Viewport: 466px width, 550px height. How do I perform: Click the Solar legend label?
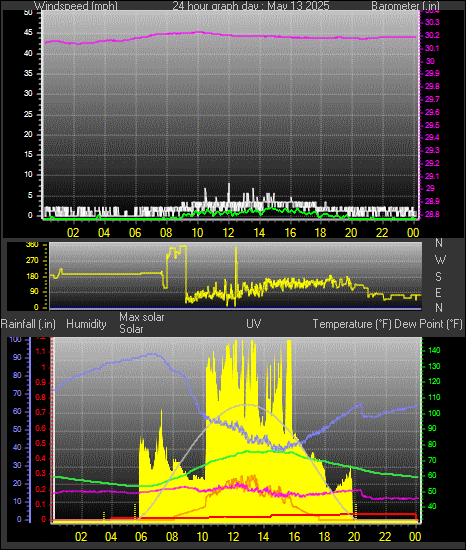(131, 329)
